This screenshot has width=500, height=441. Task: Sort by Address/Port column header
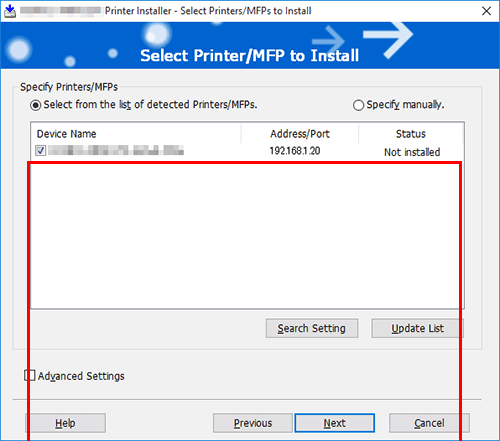[300, 134]
